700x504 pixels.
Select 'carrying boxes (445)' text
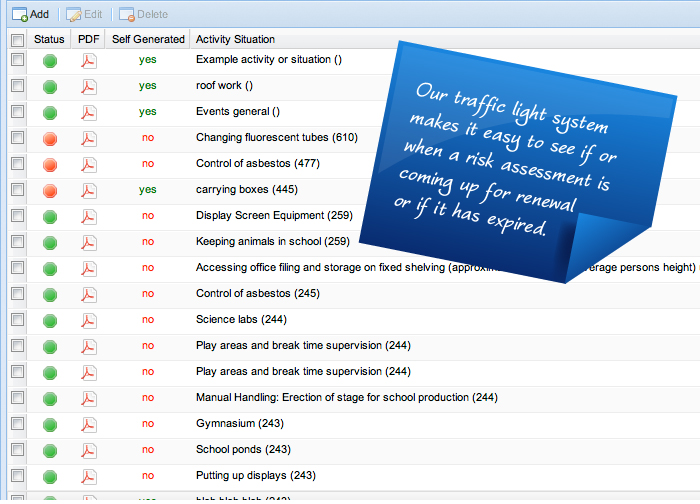[247, 189]
